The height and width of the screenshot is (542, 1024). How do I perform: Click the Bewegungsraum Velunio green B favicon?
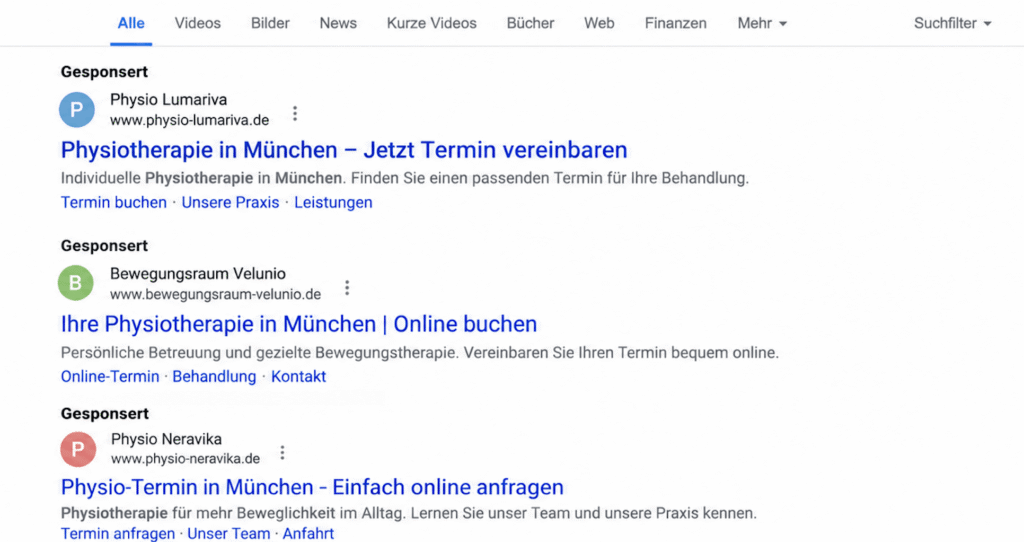pyautogui.click(x=76, y=283)
